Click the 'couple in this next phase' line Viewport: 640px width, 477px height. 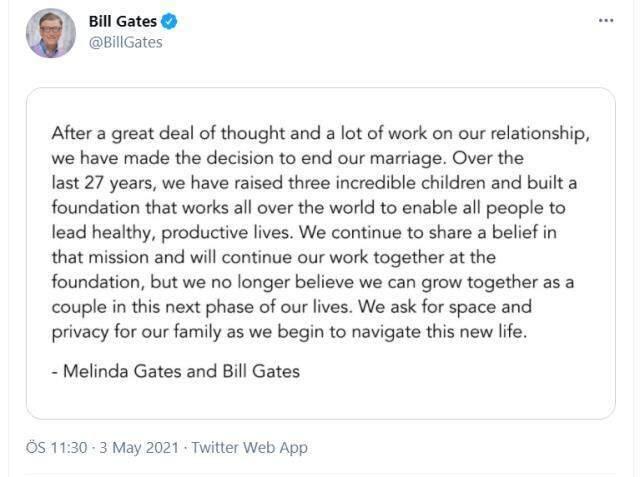tap(291, 307)
